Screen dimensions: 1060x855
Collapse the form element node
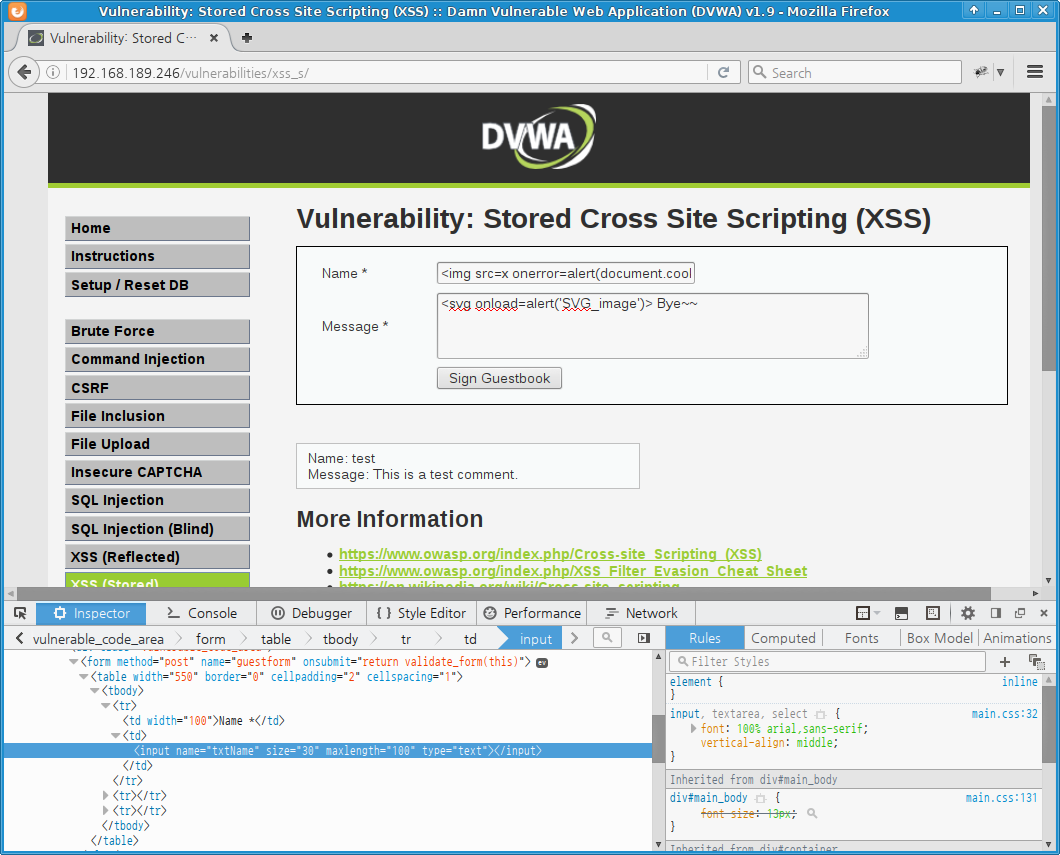[x=73, y=662]
